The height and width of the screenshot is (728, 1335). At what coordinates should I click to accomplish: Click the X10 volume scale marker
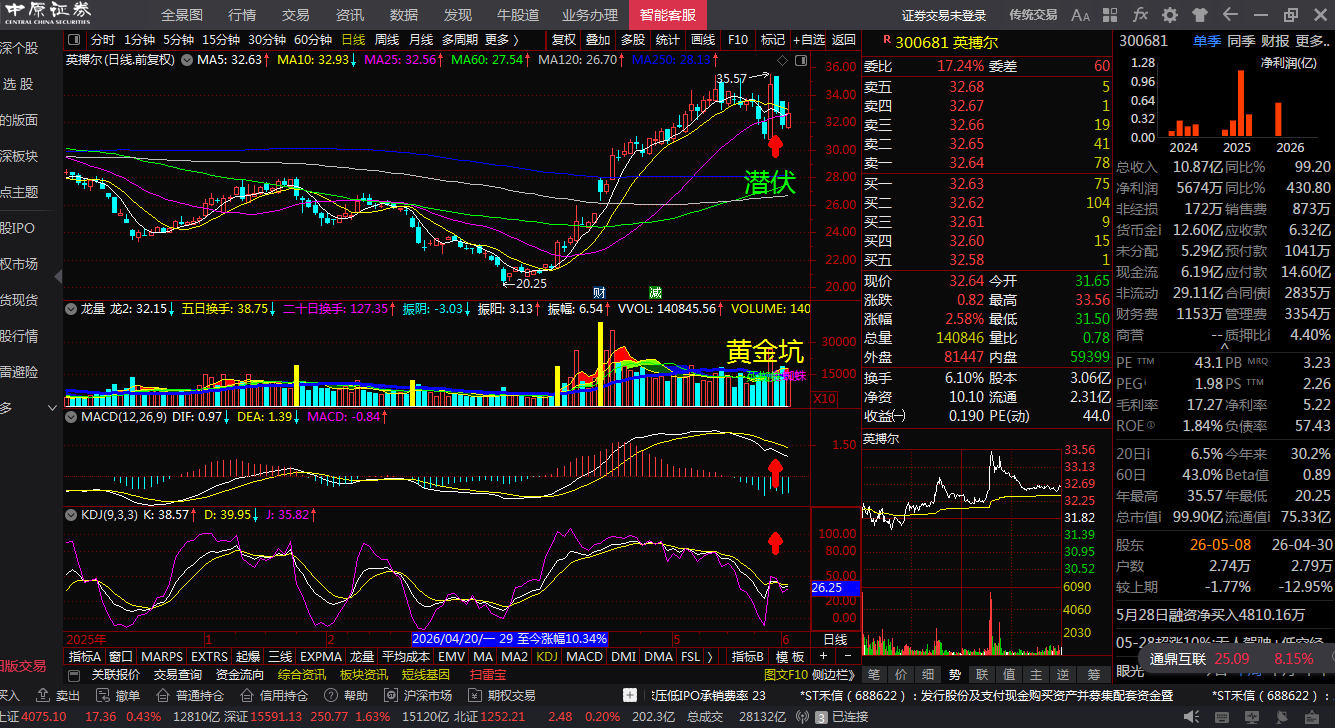click(x=826, y=399)
